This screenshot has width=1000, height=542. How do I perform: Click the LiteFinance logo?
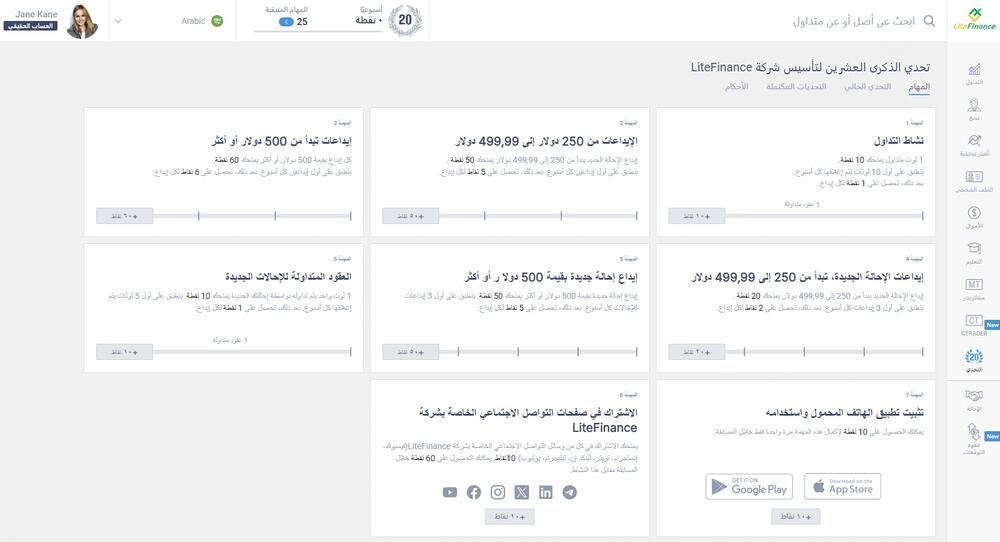tap(974, 19)
